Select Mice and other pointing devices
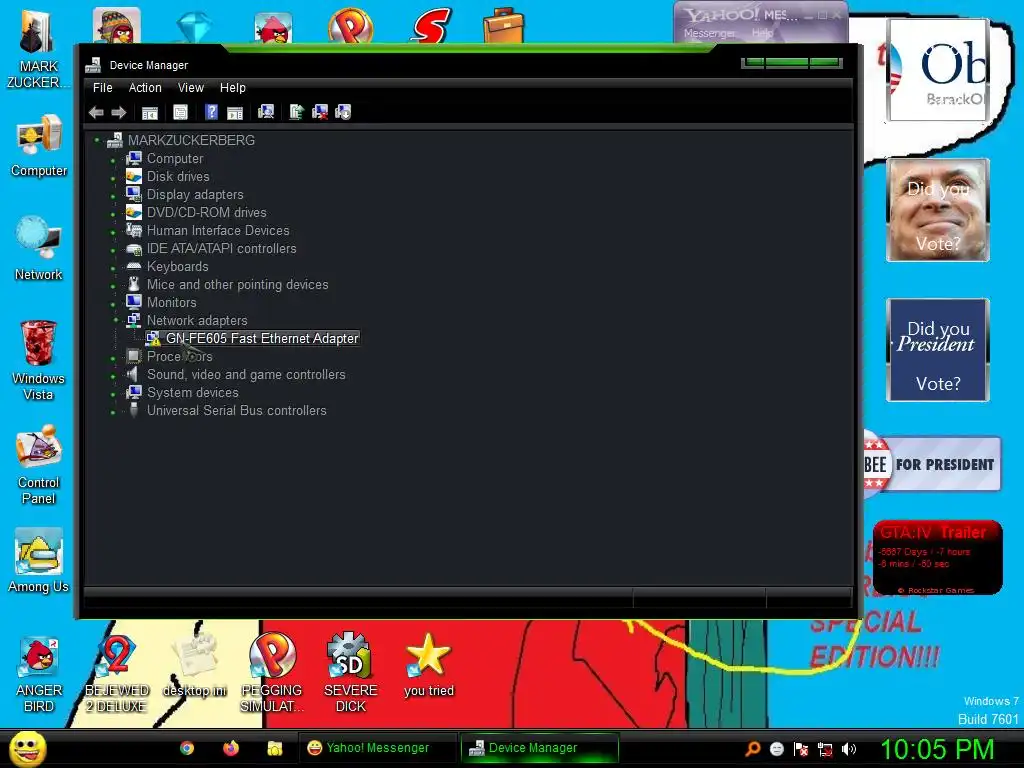Viewport: 1024px width, 768px height. pos(238,285)
